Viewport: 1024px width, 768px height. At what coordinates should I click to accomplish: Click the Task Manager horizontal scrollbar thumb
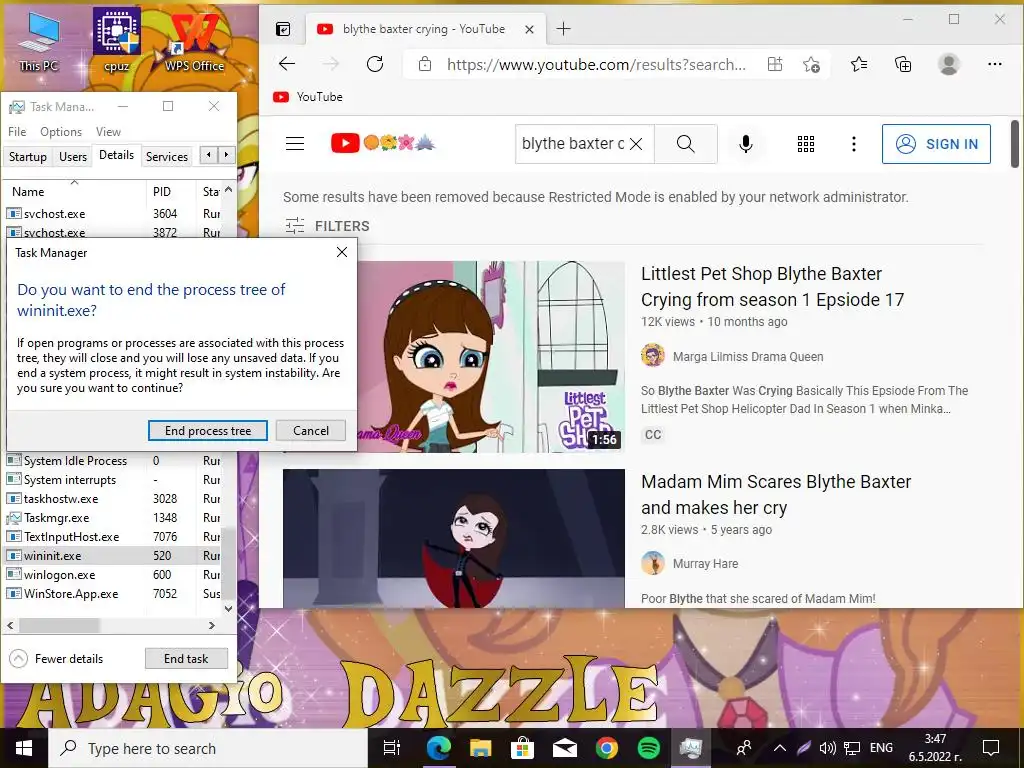[x=59, y=625]
